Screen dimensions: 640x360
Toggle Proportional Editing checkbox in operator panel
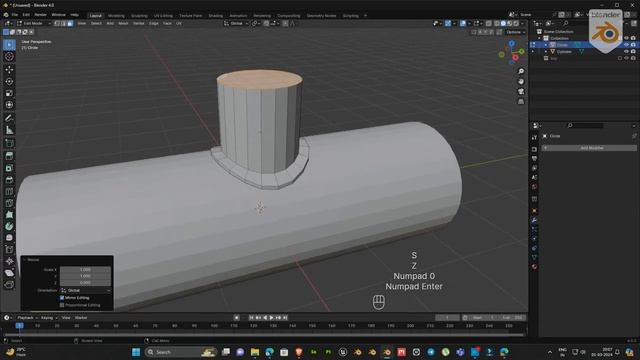[x=62, y=305]
